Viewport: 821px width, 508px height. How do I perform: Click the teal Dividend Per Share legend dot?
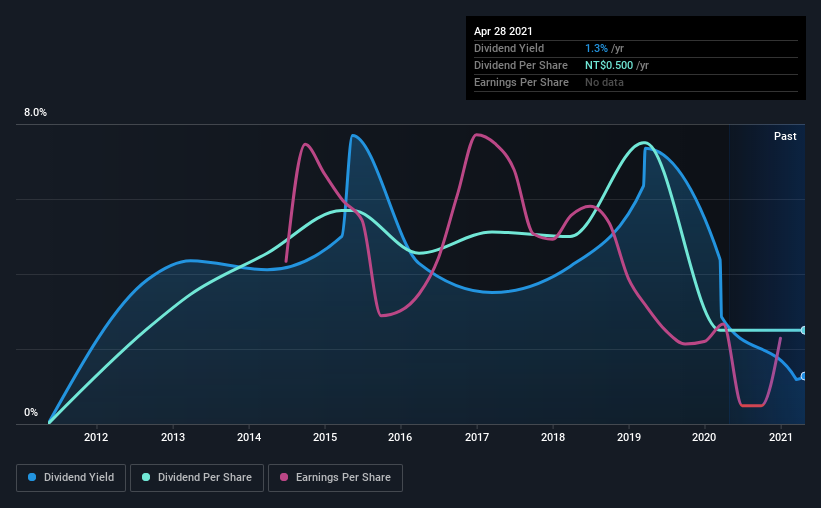coord(146,477)
